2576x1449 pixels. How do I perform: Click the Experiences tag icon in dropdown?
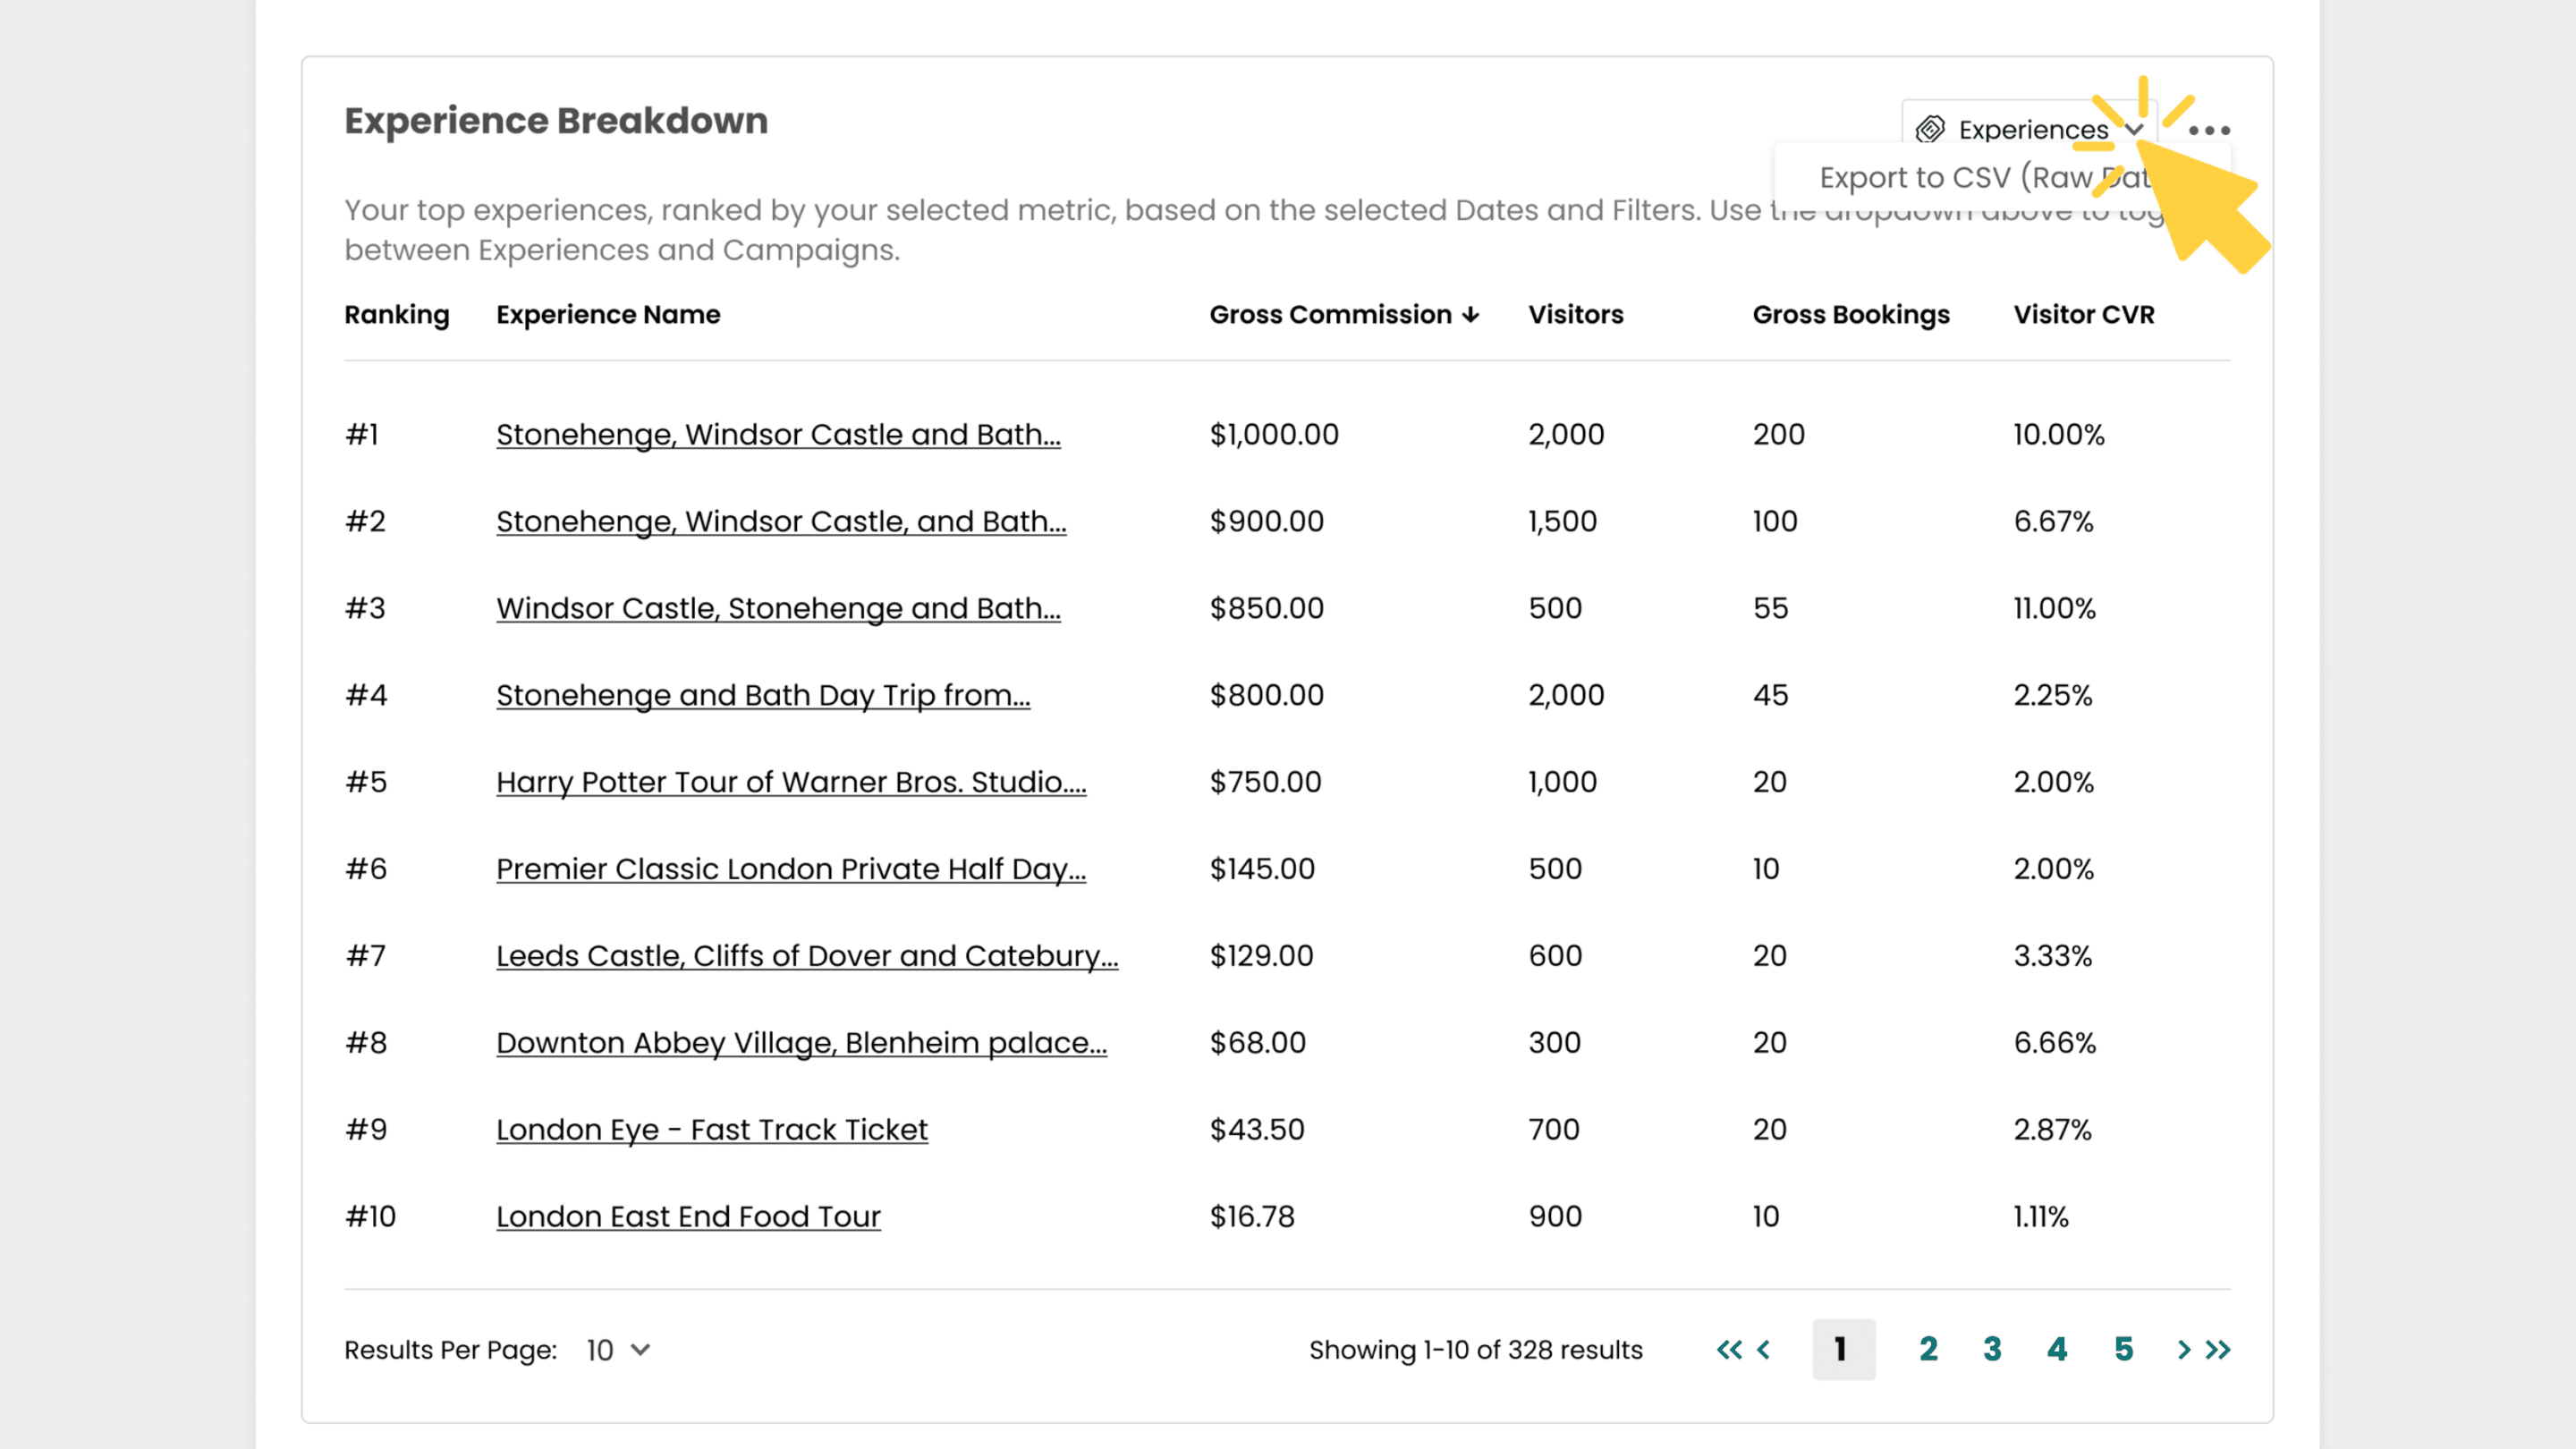[x=1930, y=130]
